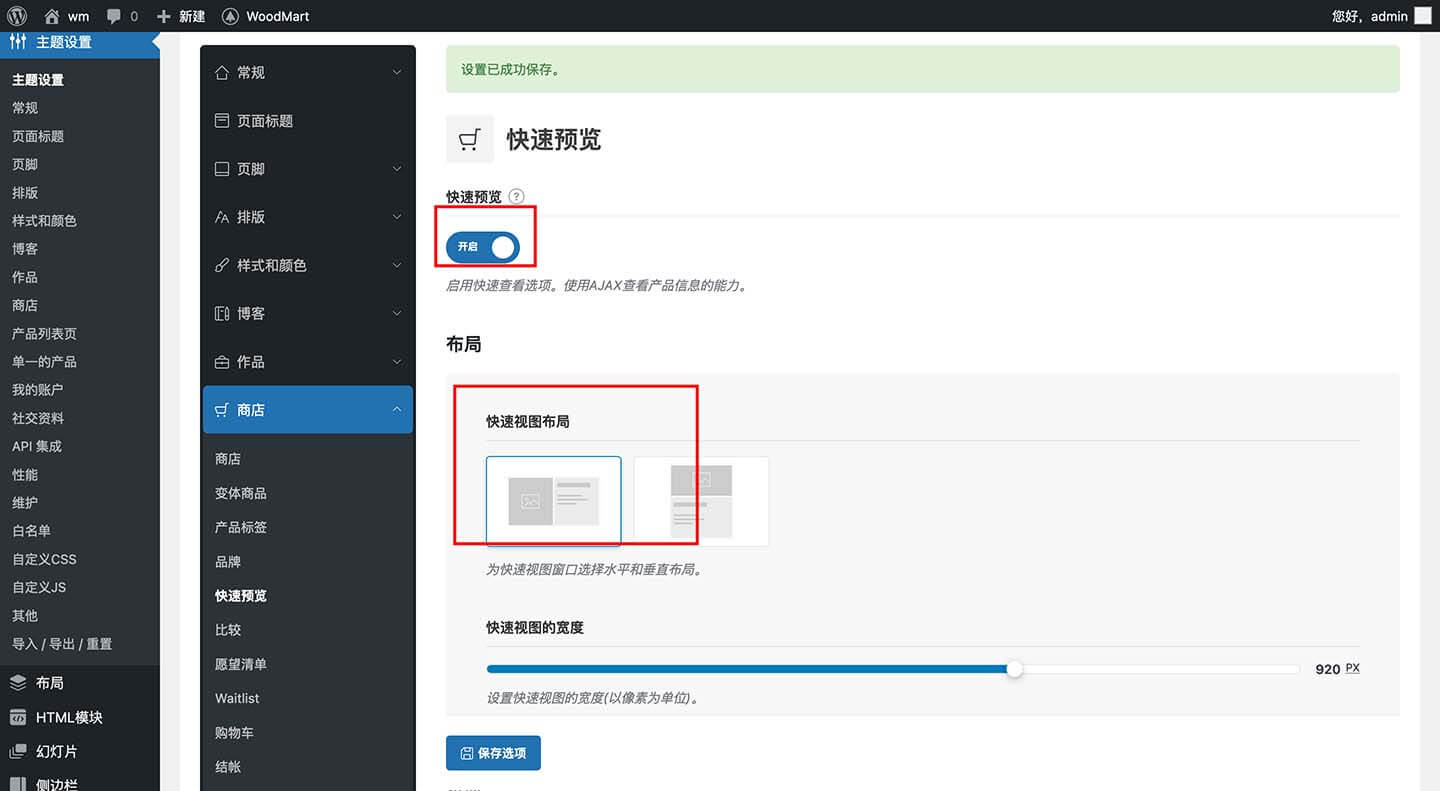Click the 幻灯片 icon in sidebar
Image resolution: width=1440 pixels, height=791 pixels.
tap(18, 751)
